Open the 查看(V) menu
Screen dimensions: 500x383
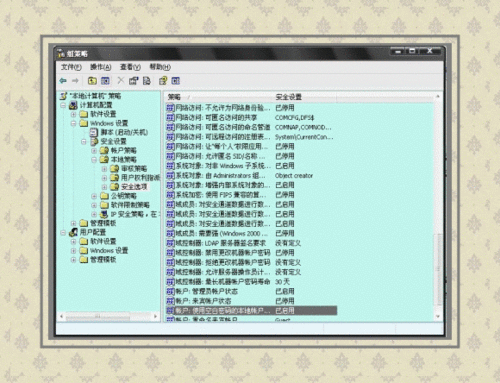130,67
